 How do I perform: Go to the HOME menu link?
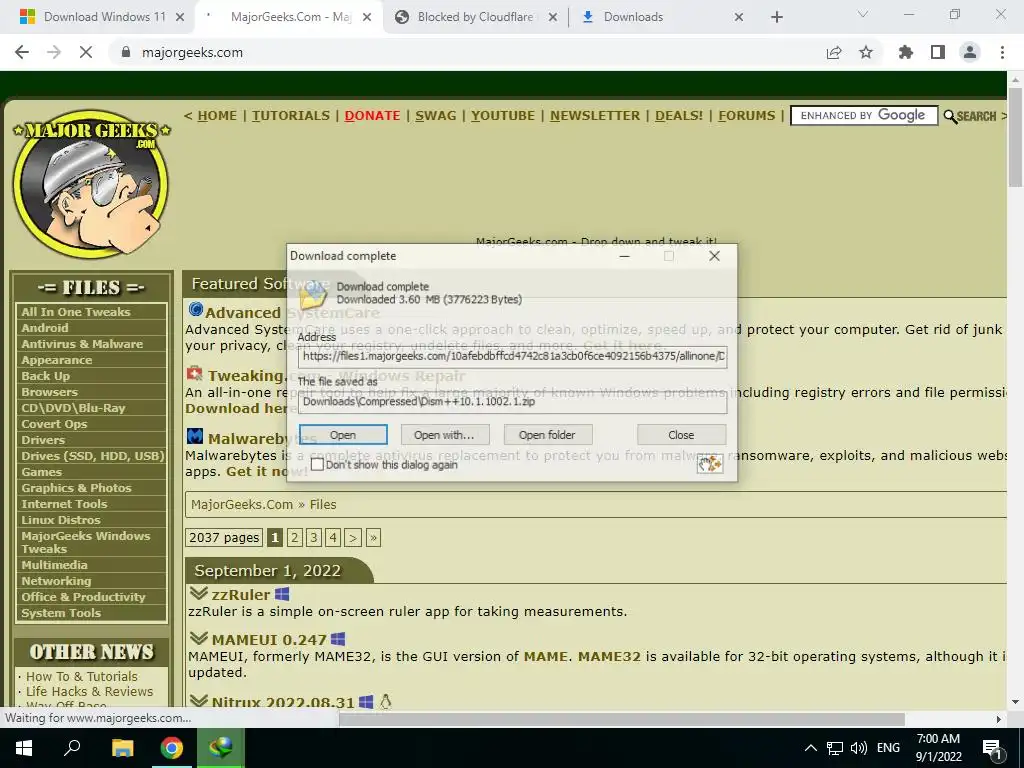pos(217,116)
